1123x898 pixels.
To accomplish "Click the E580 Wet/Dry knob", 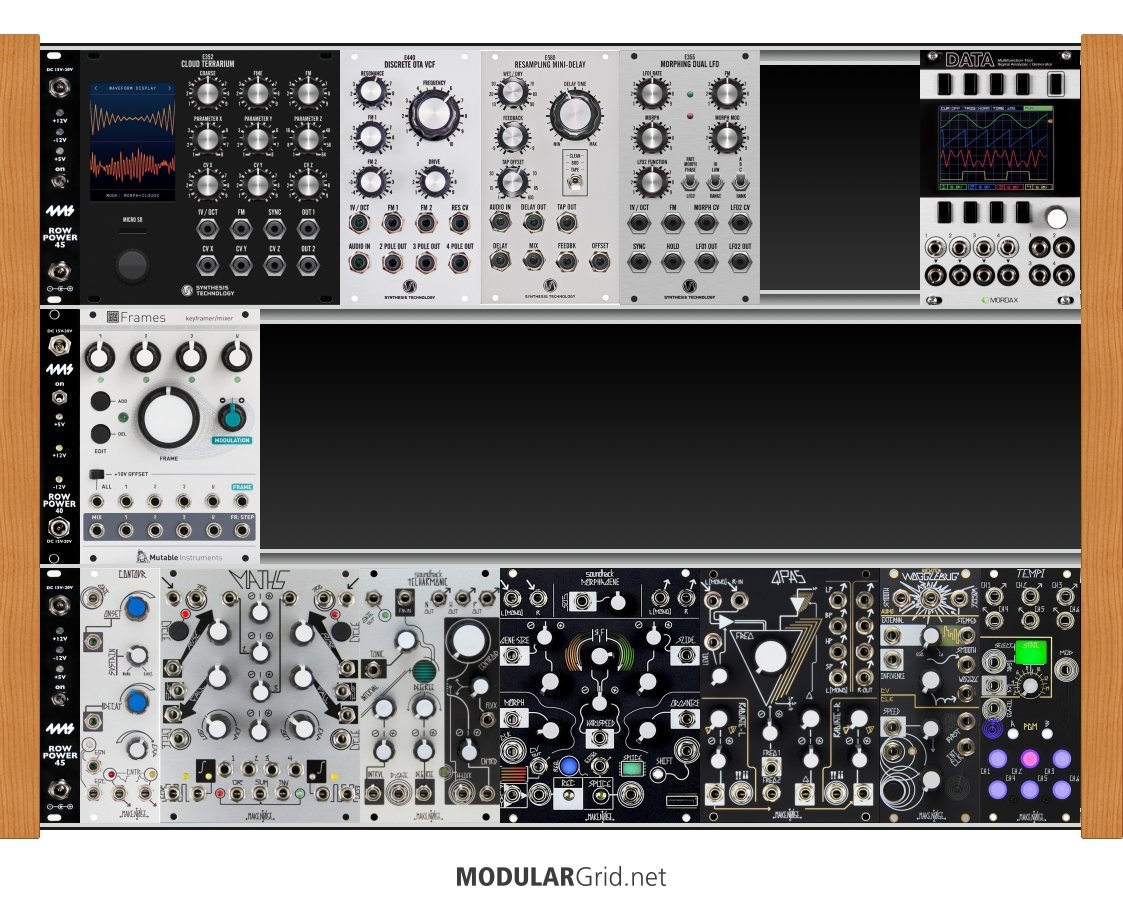I will point(512,92).
